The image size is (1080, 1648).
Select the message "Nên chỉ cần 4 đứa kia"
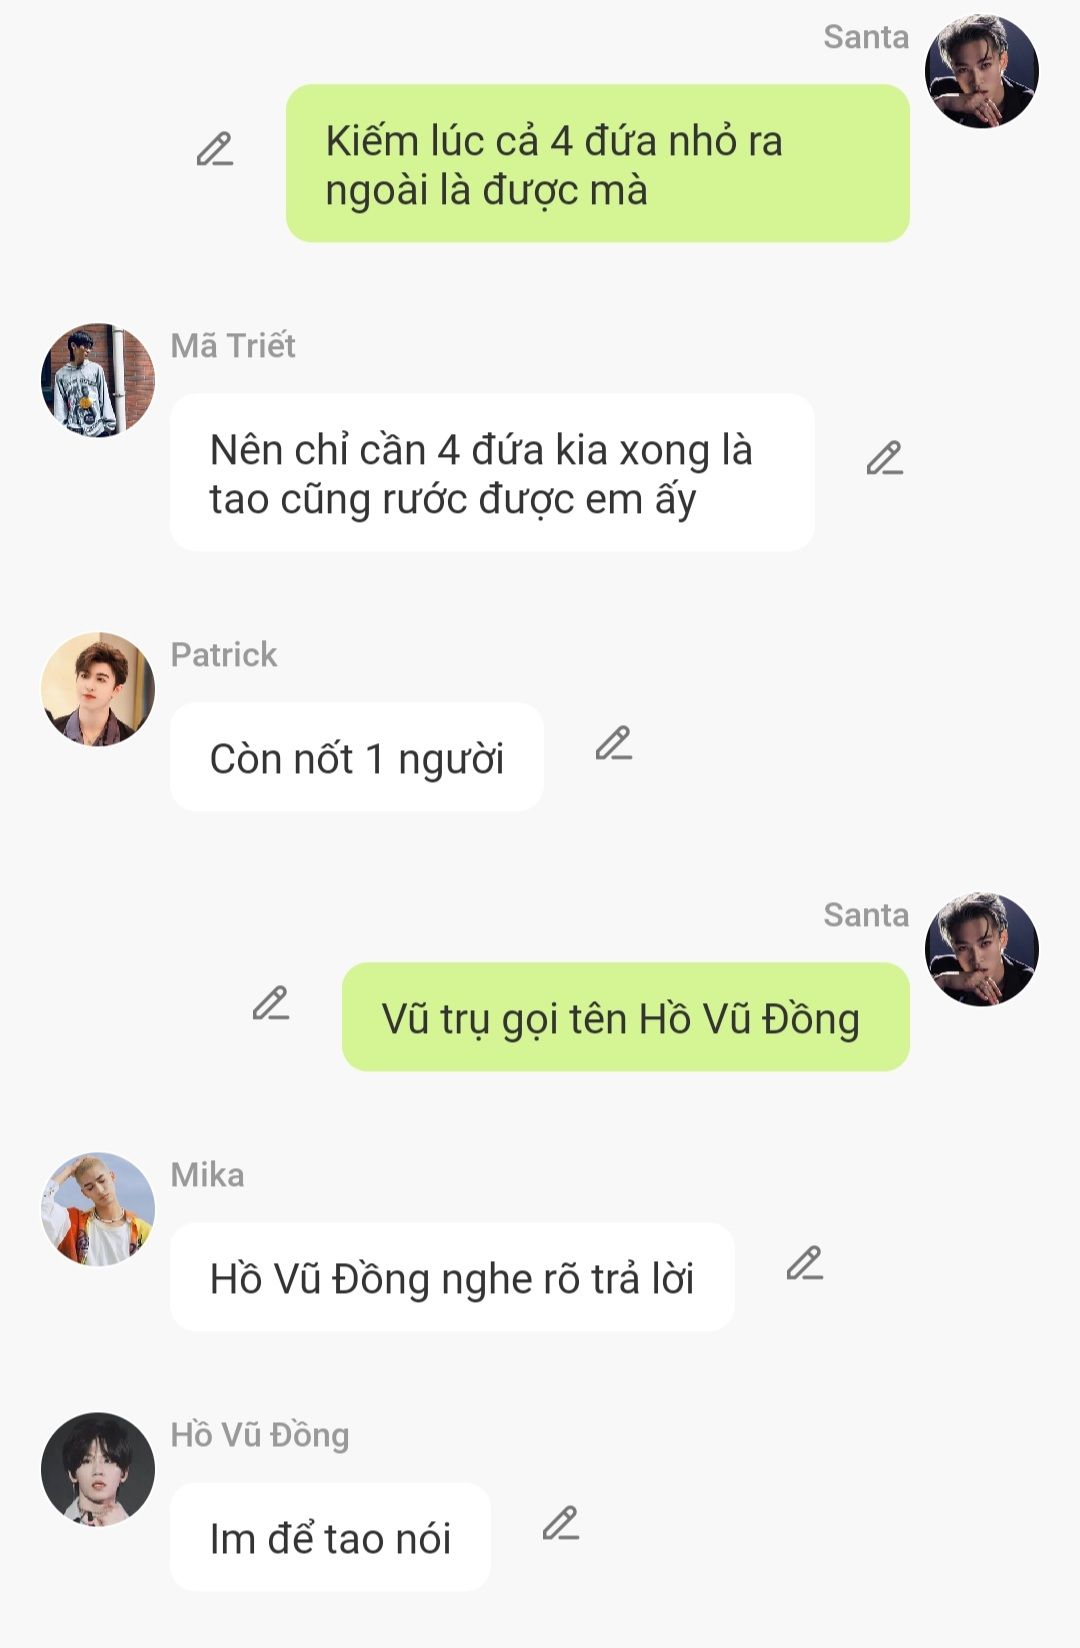(492, 472)
